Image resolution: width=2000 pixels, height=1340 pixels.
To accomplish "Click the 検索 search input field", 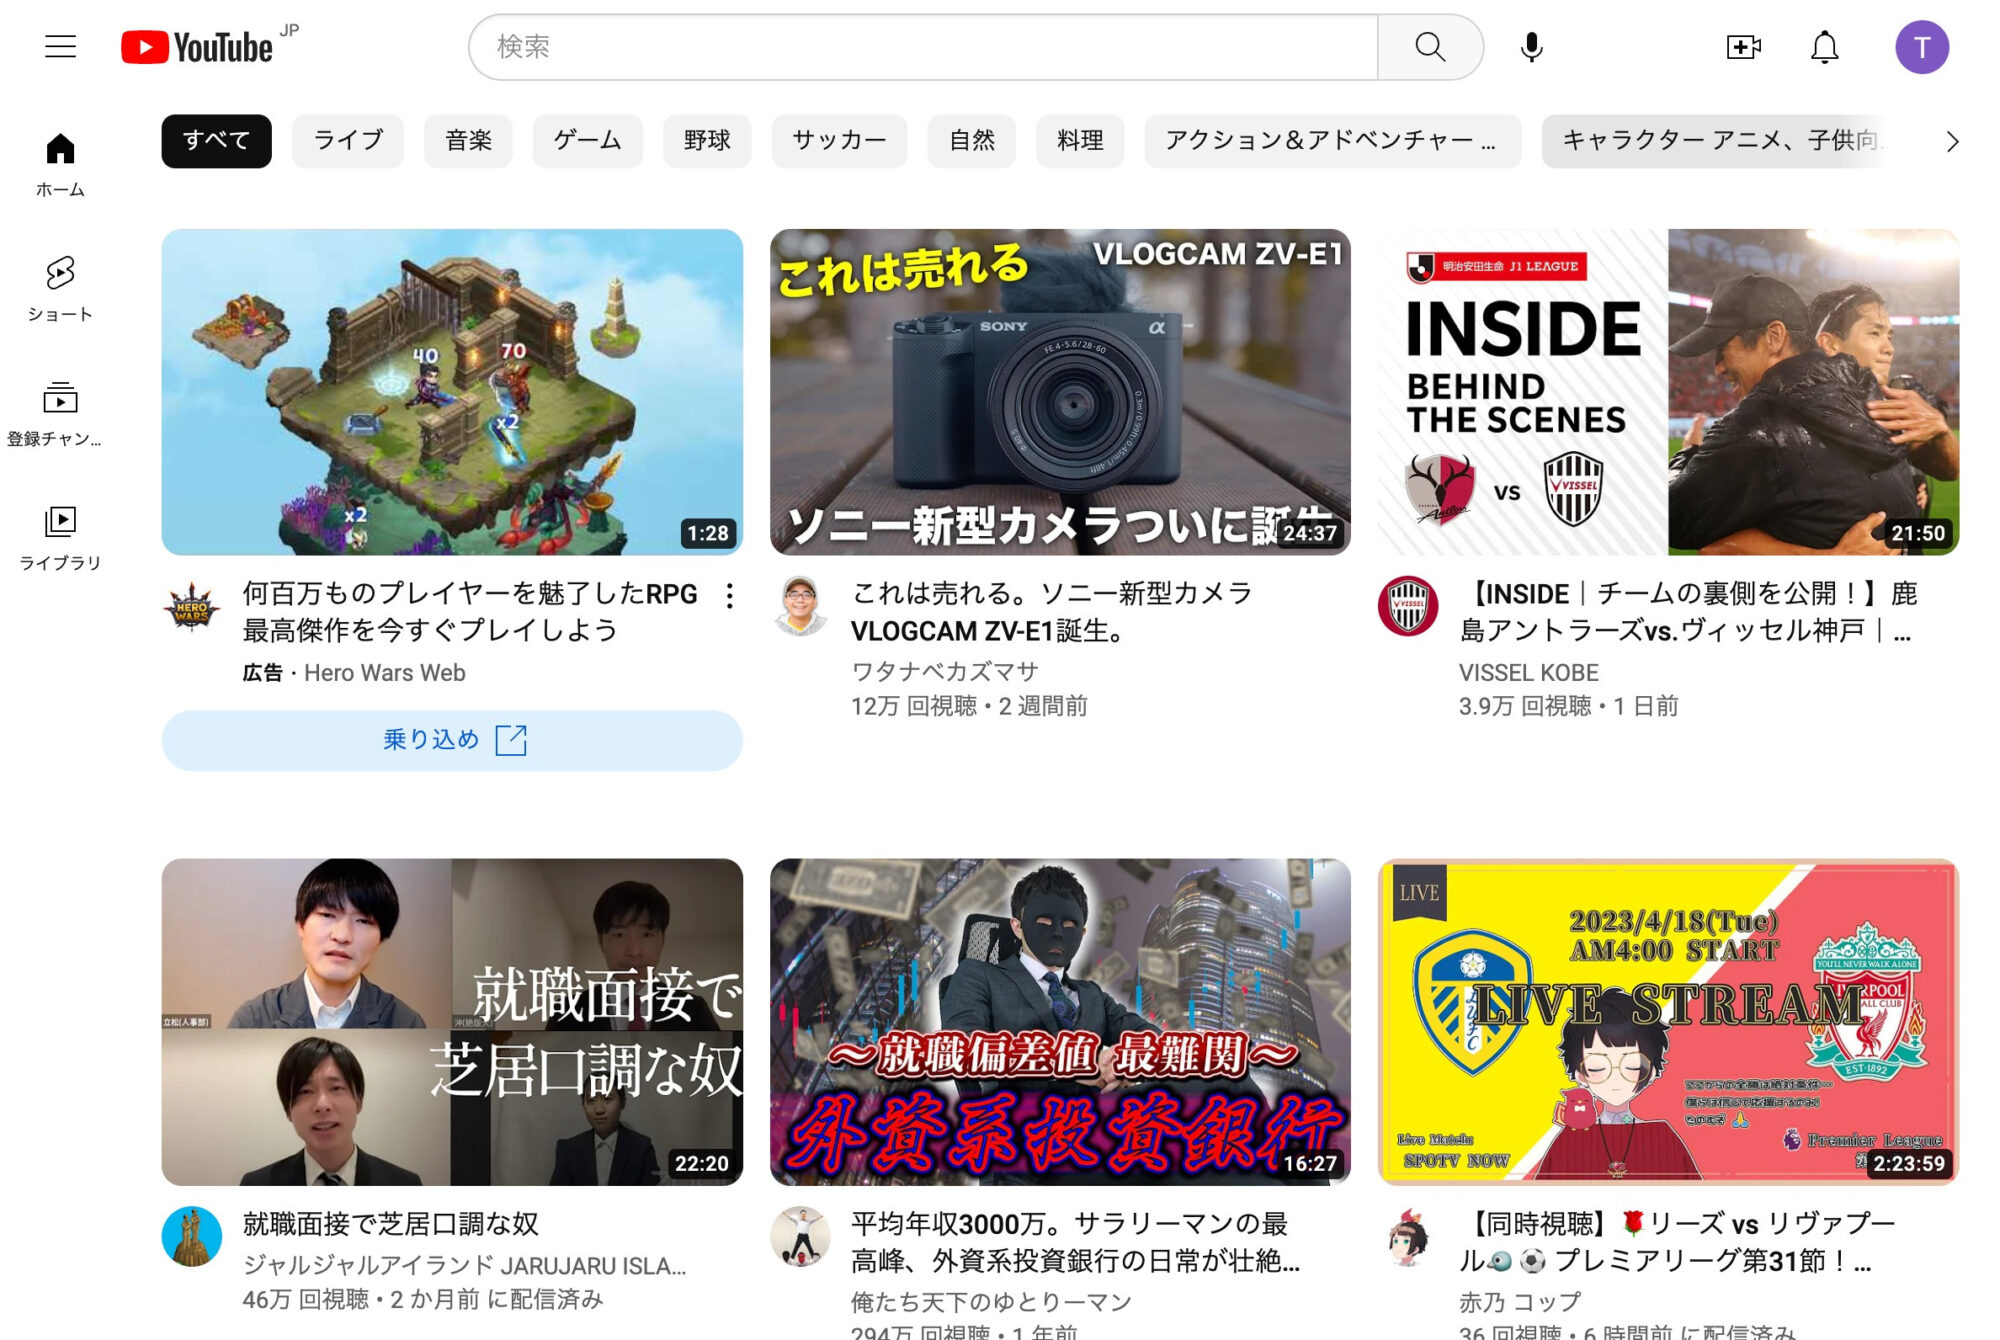I will coord(923,46).
